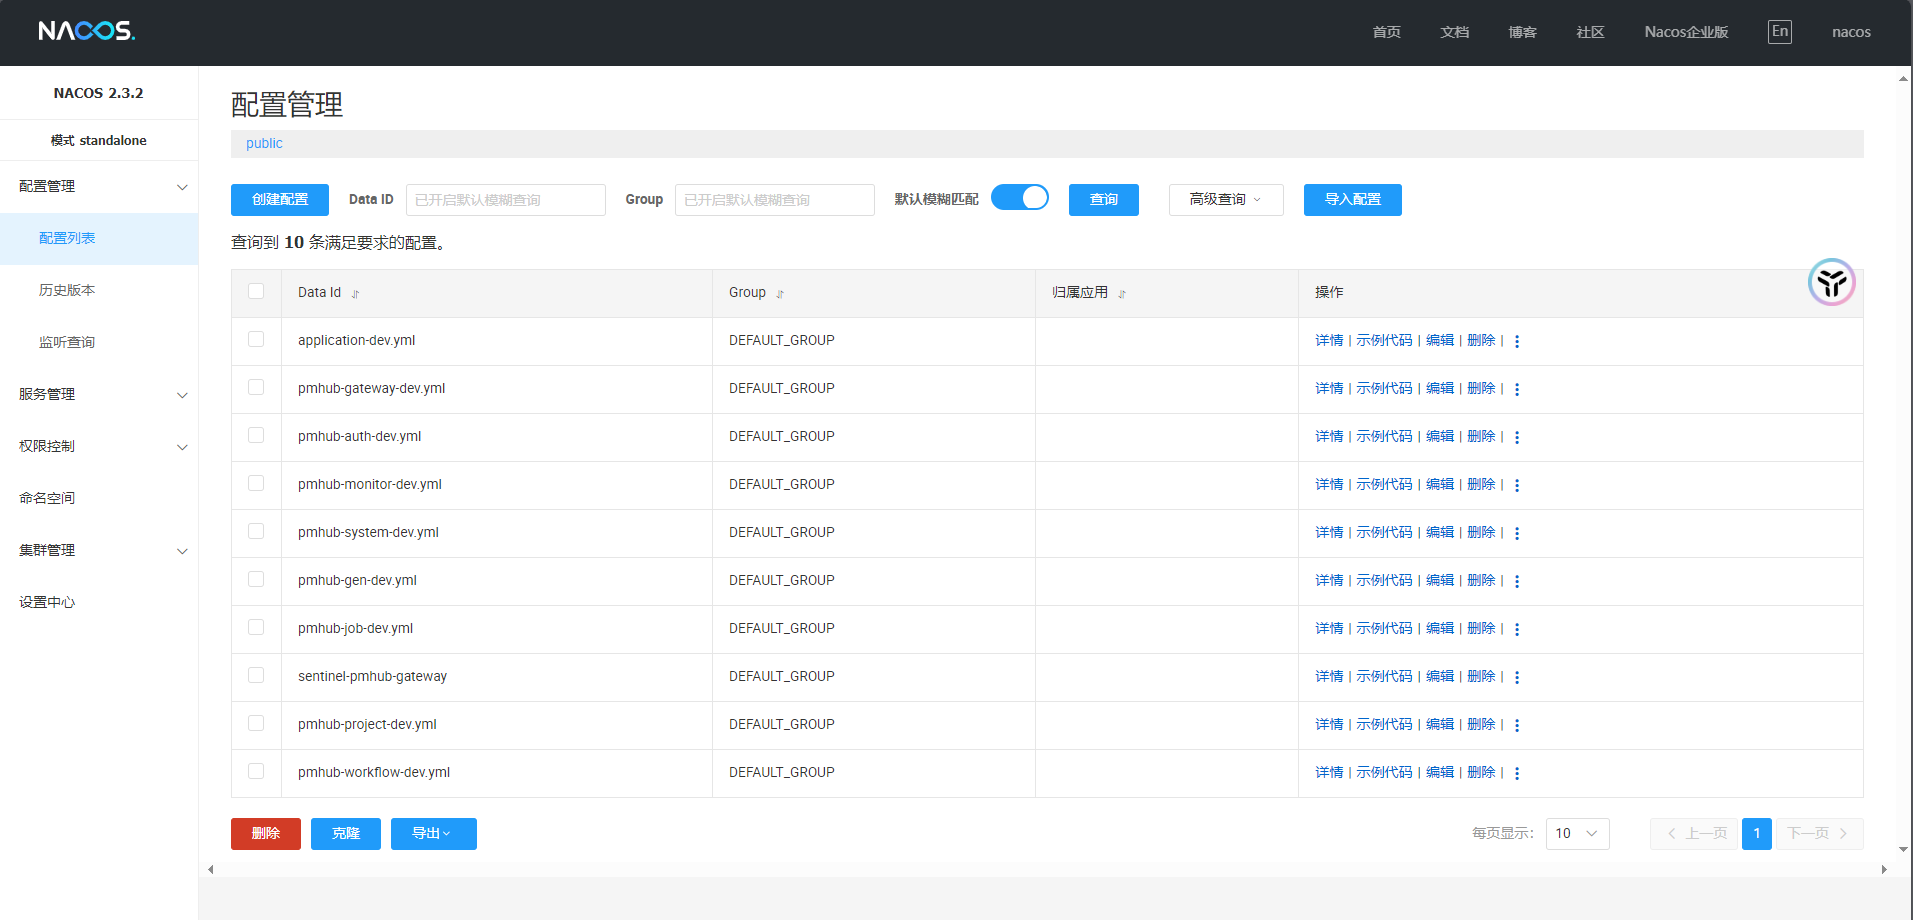Check the pmhub-gateway-dev.yml row checkbox
The width and height of the screenshot is (1913, 920).
click(x=256, y=388)
